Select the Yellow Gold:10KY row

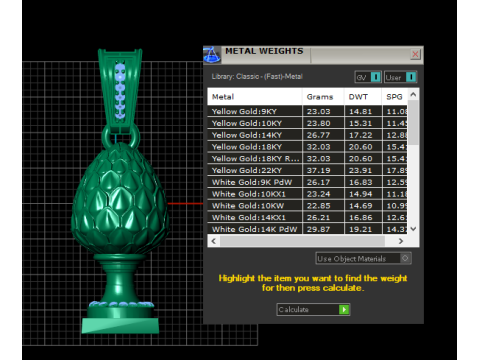pyautogui.click(x=307, y=123)
